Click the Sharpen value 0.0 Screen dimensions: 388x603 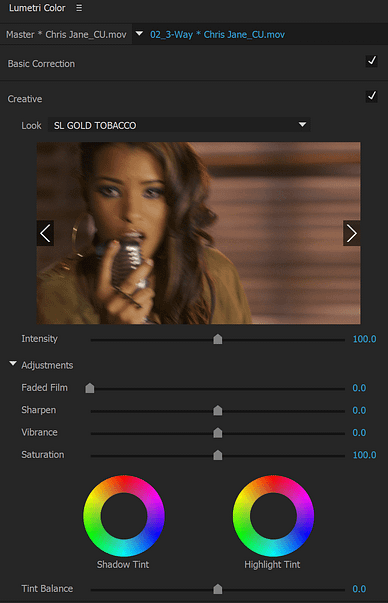[x=359, y=410]
